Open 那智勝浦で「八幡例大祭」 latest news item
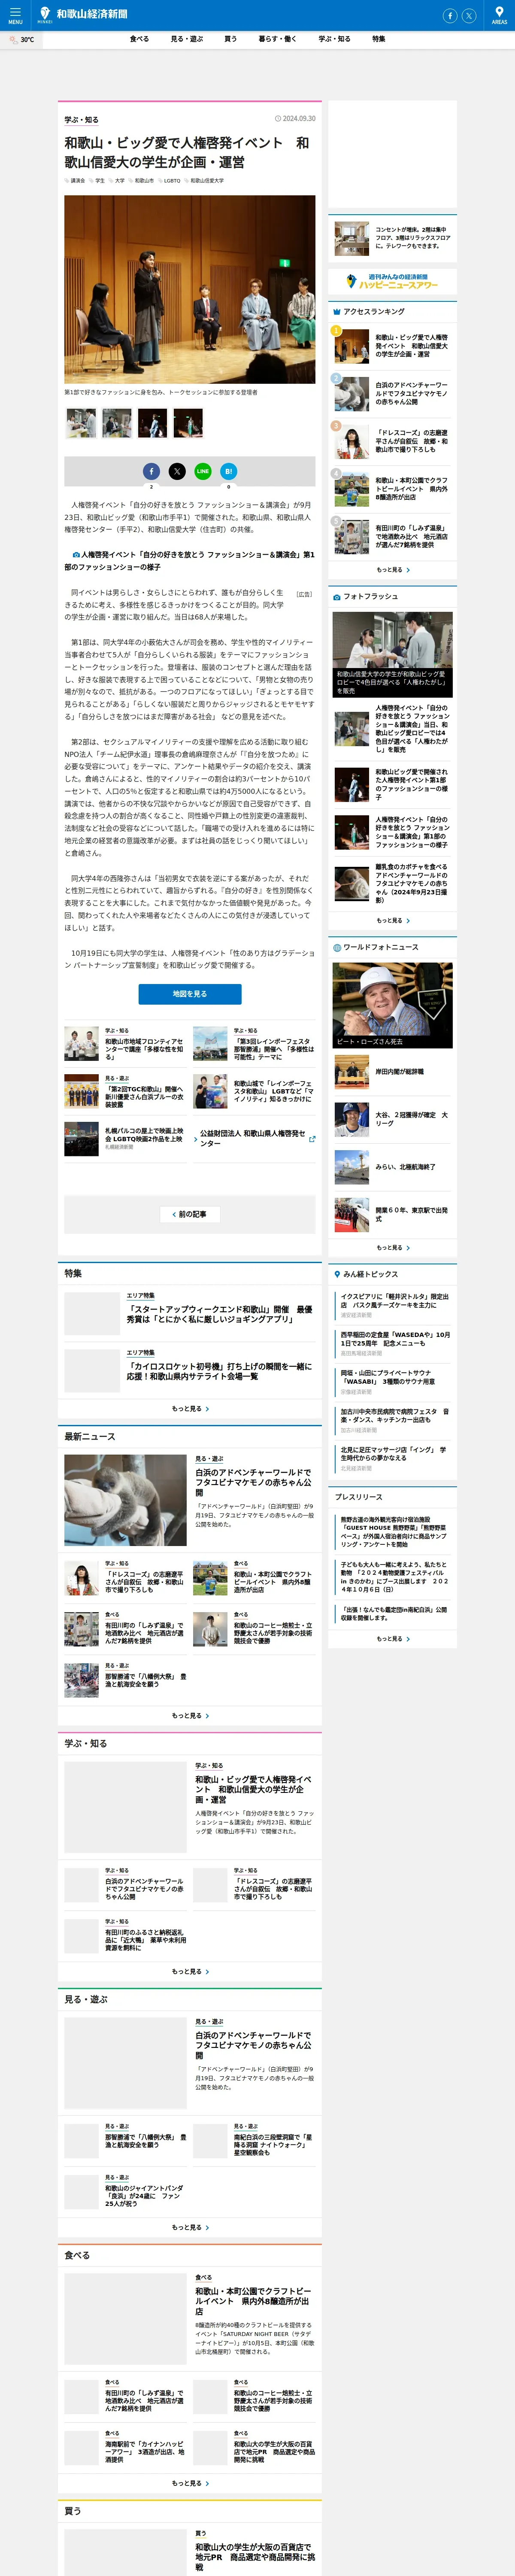The height and width of the screenshot is (2576, 515). (x=125, y=1681)
